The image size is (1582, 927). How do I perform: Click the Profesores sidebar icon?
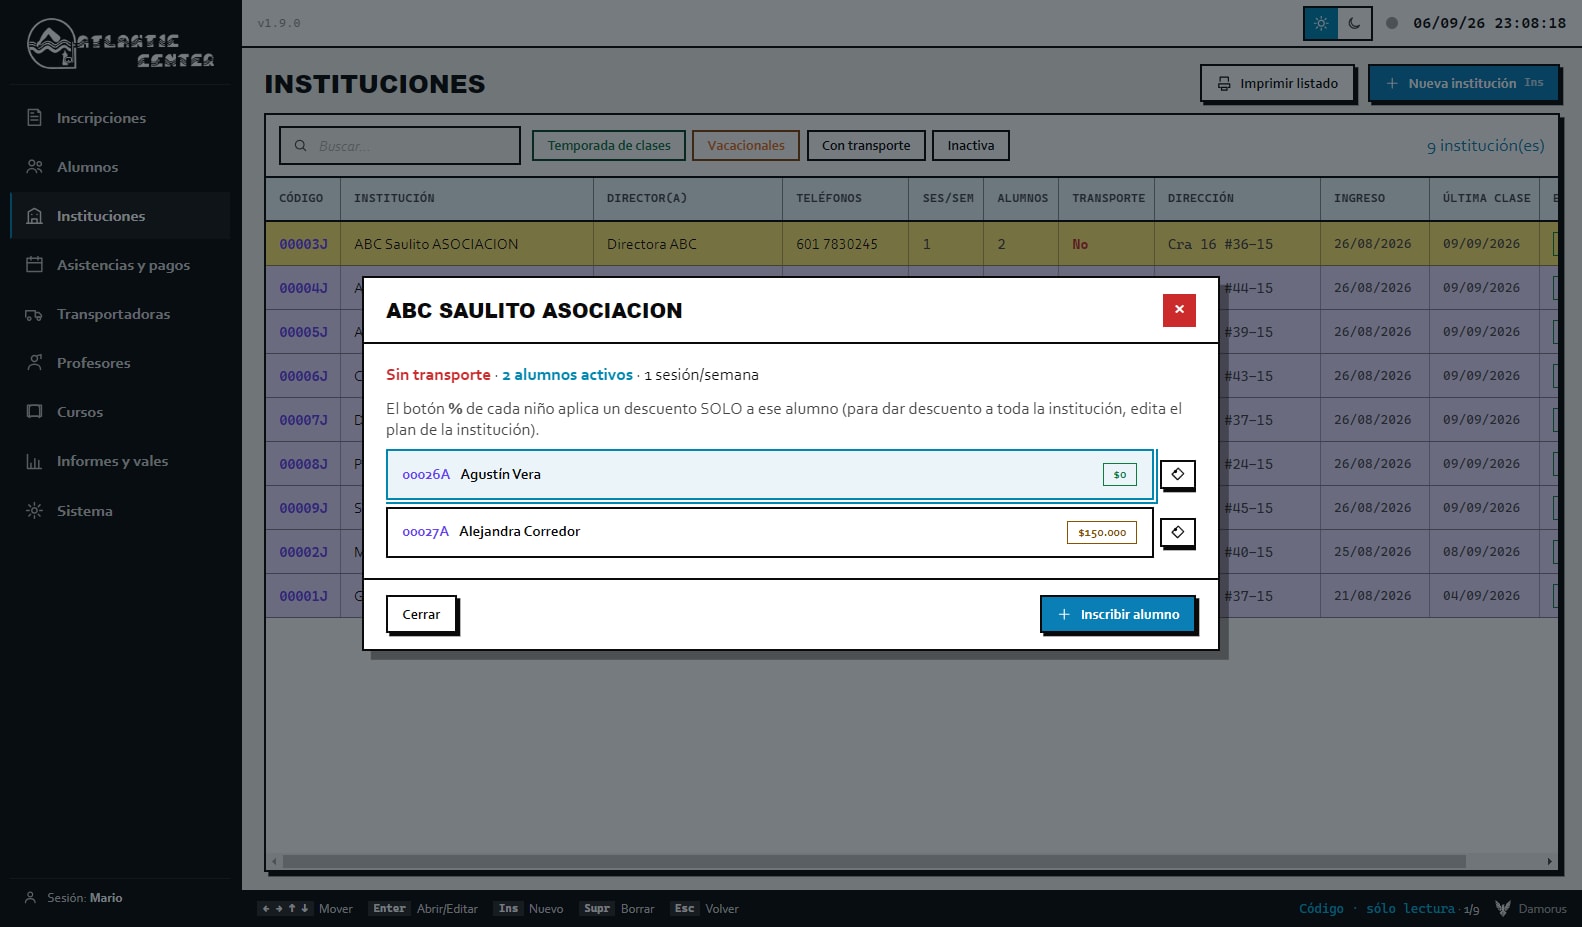point(34,363)
